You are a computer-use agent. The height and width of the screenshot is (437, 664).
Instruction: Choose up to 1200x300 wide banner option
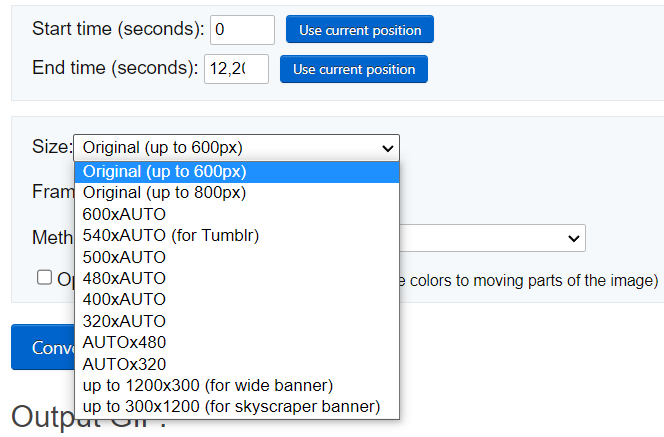[x=208, y=385]
